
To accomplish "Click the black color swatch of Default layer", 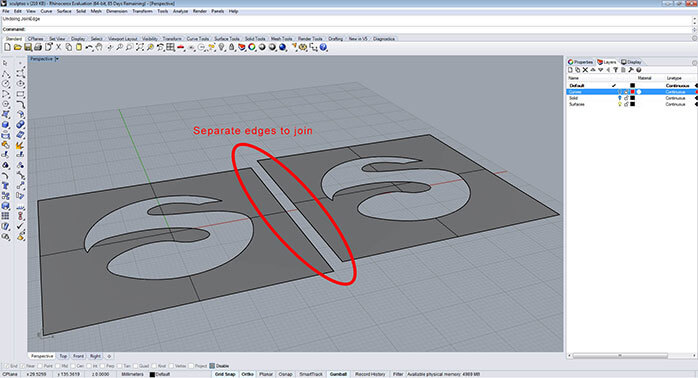I will click(x=632, y=85).
